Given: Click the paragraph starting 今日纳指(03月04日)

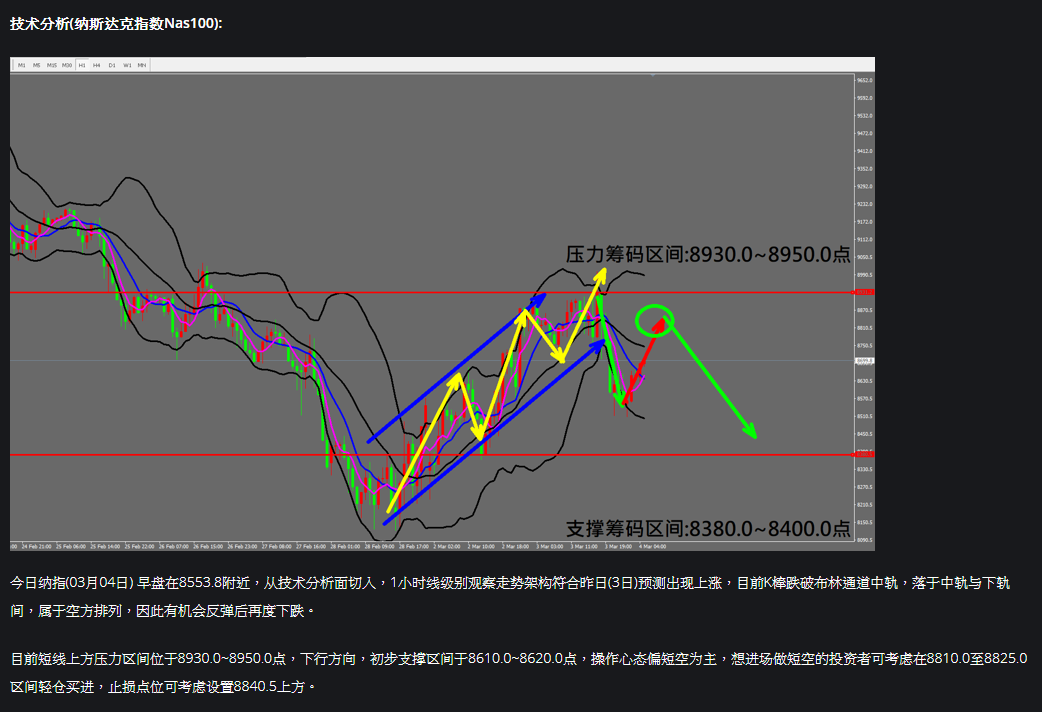Looking at the screenshot, I should 510,596.
